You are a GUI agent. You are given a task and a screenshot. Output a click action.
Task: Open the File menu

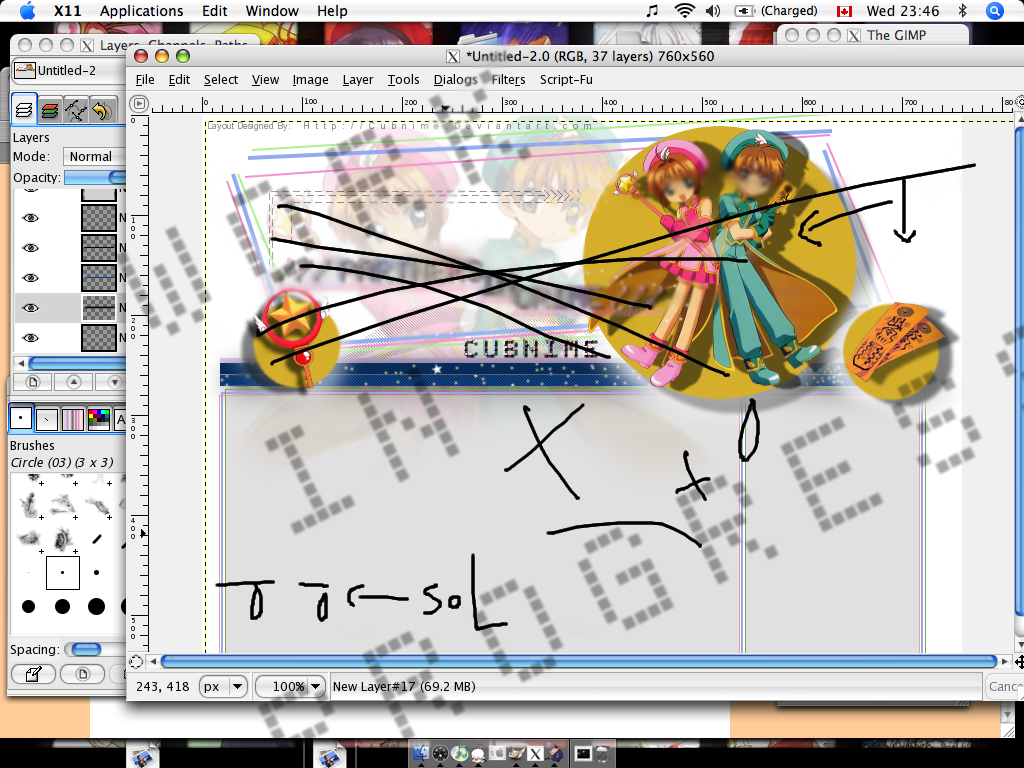coord(145,80)
